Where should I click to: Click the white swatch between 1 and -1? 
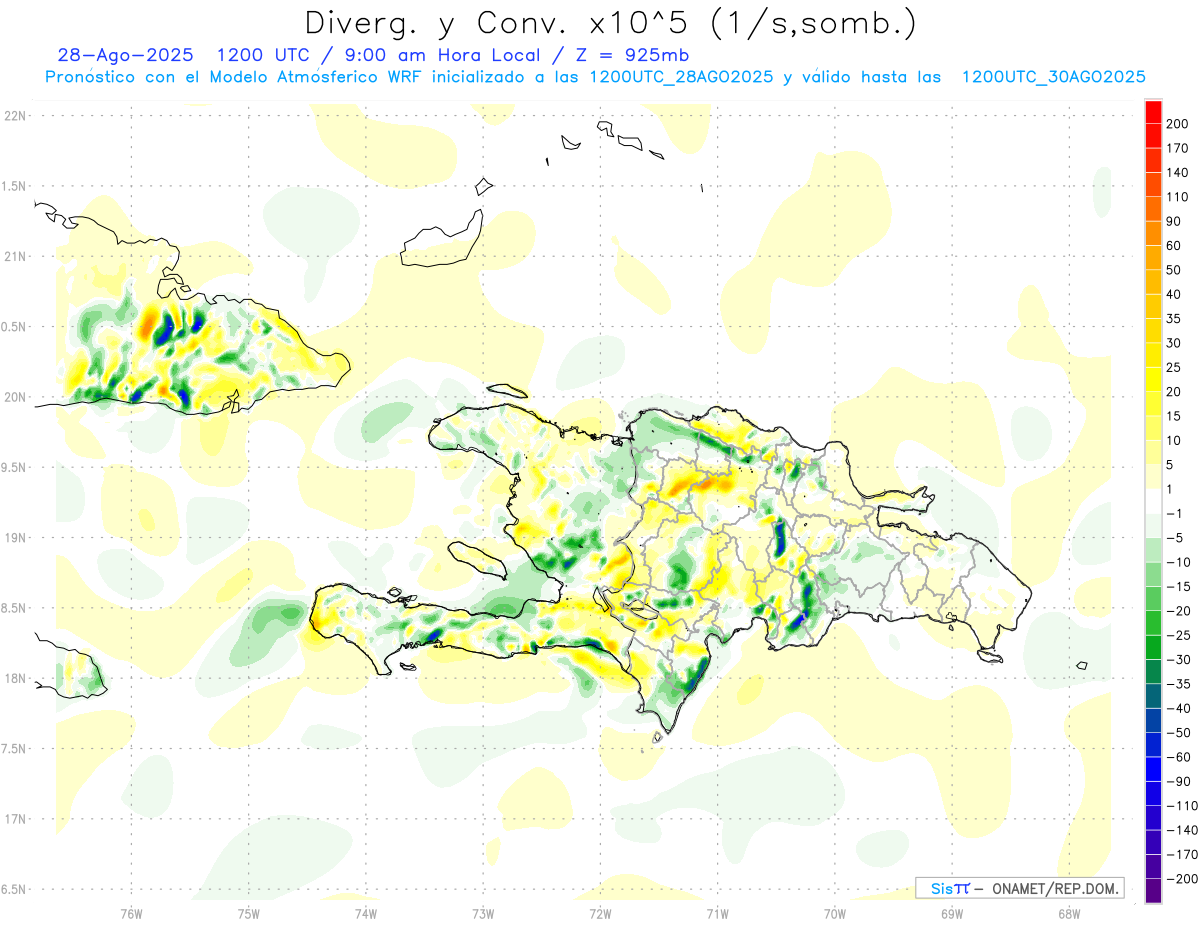[x=1154, y=501]
